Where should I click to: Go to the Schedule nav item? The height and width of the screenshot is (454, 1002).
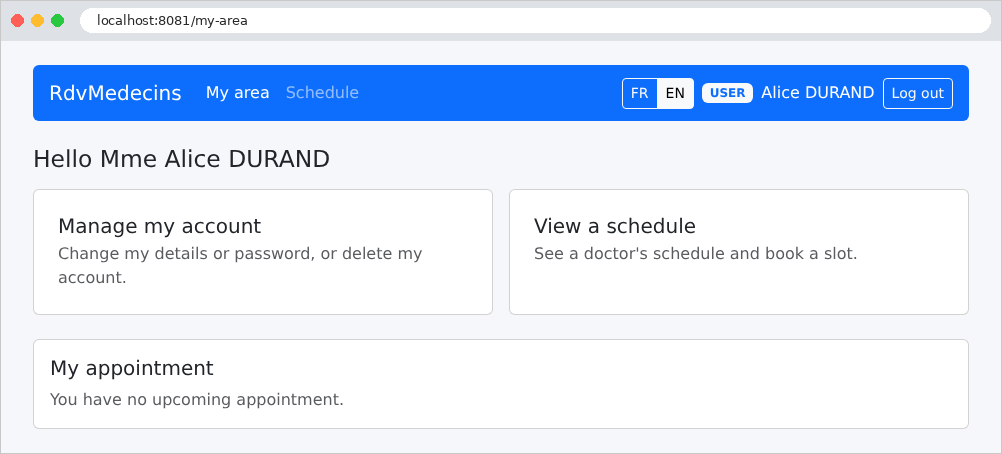(322, 93)
